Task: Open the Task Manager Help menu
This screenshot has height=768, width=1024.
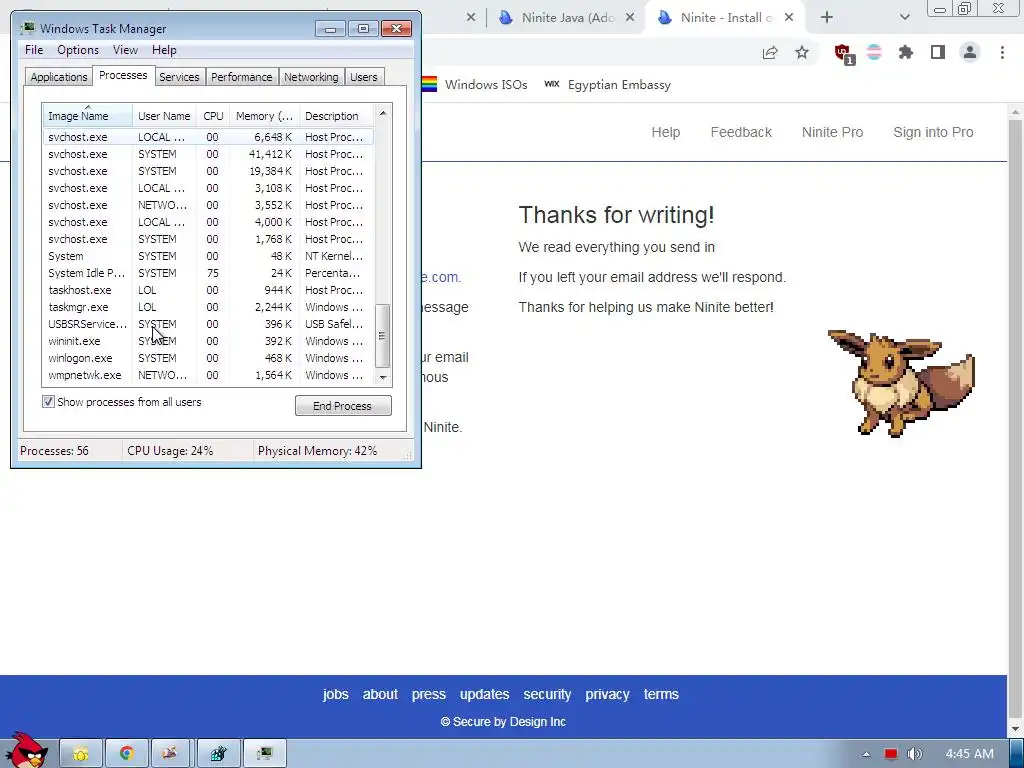Action: [x=164, y=50]
